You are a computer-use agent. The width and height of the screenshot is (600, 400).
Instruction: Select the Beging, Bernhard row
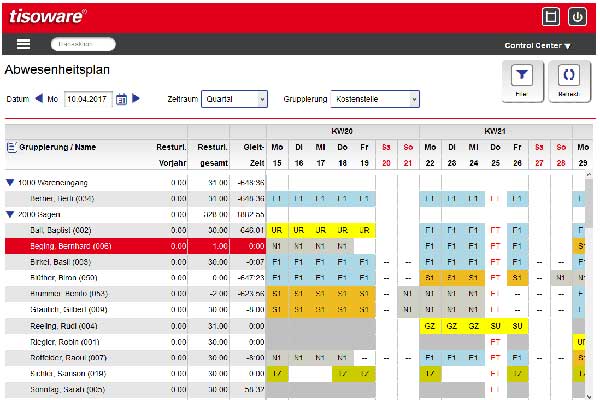70,245
